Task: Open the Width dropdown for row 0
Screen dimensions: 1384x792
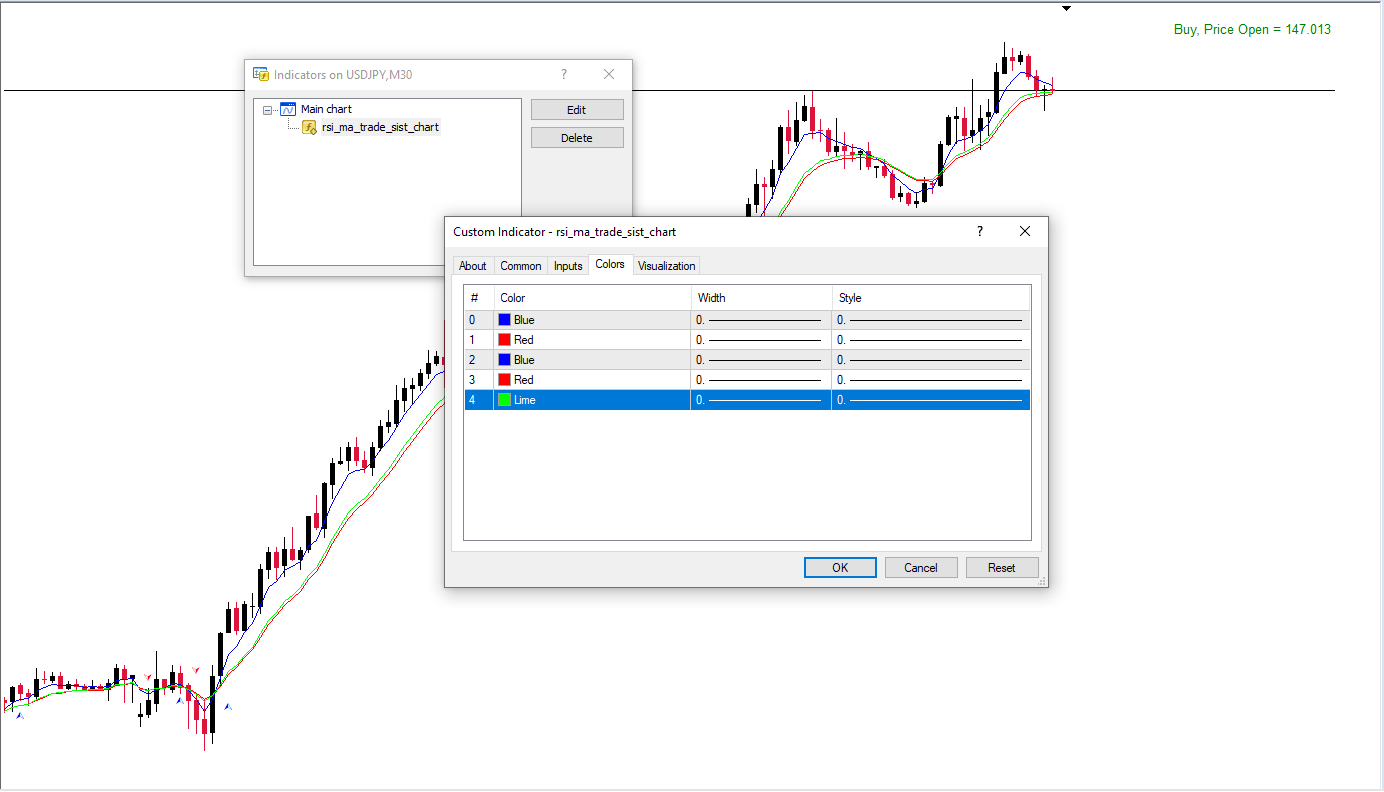Action: point(760,320)
